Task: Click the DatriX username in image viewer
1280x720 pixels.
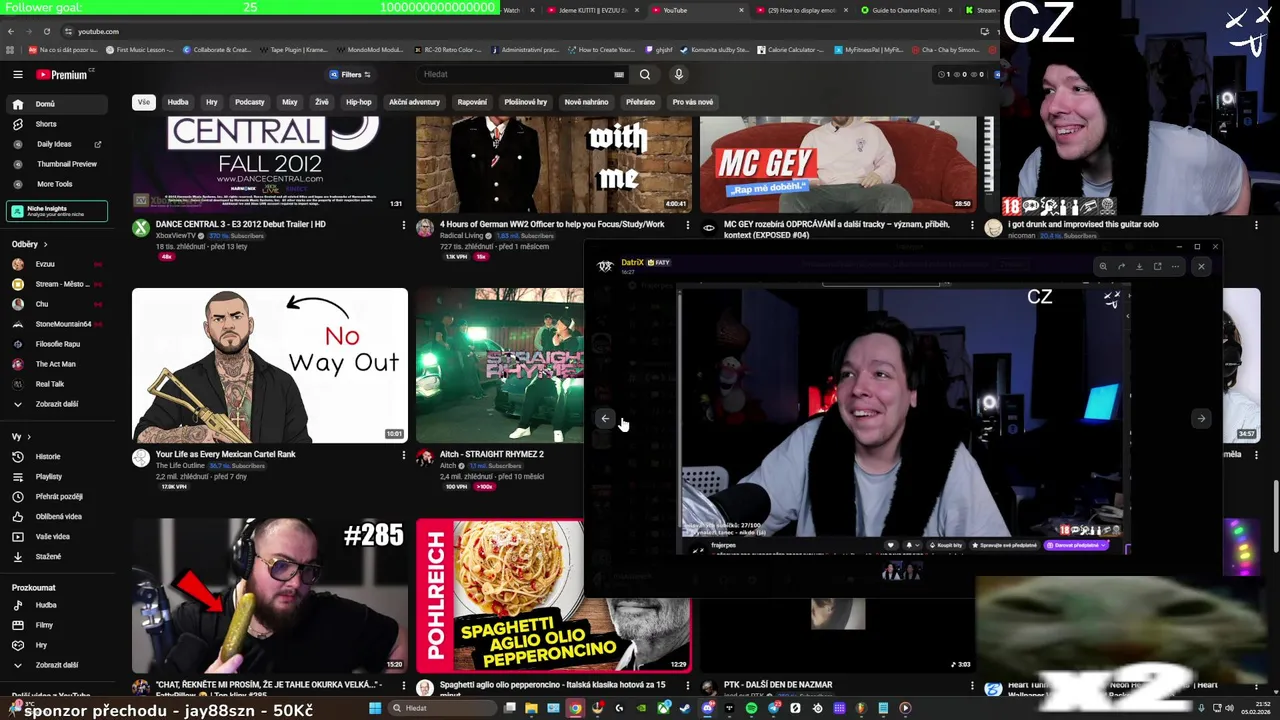Action: click(633, 262)
